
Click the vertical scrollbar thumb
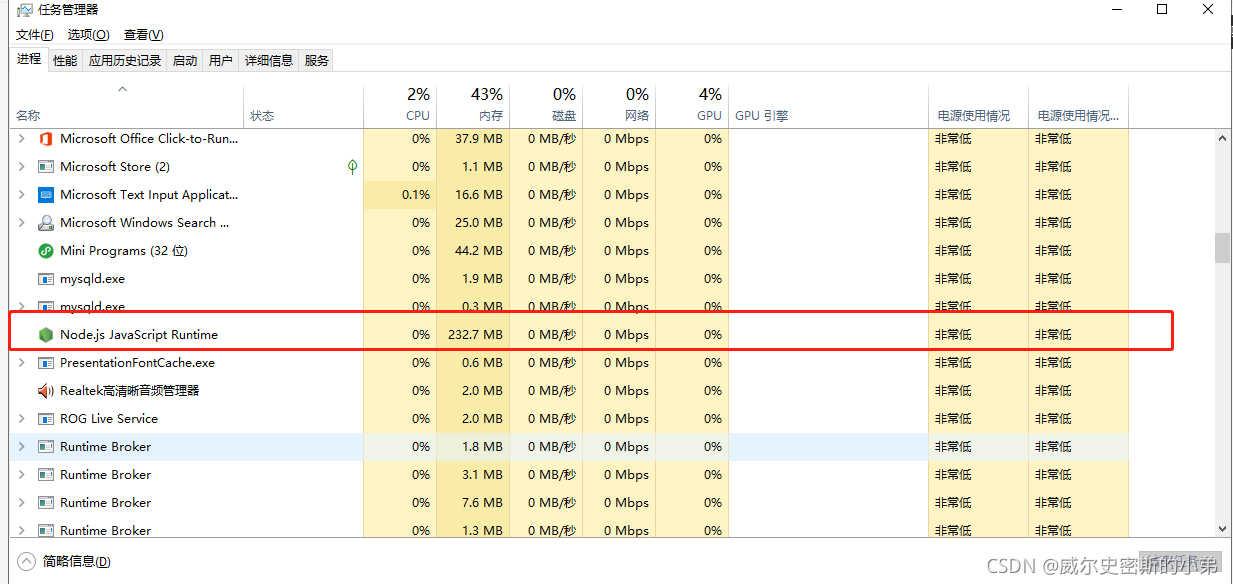[1222, 248]
